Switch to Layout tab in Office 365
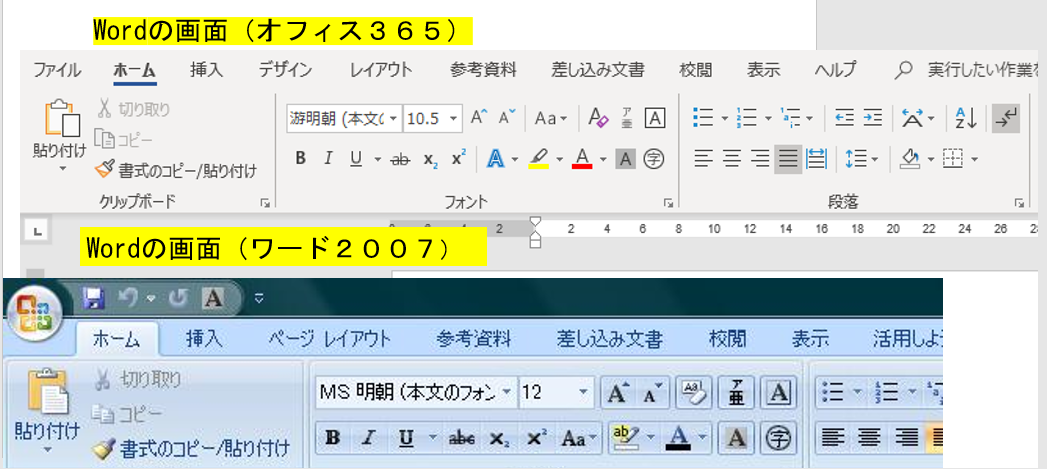The height and width of the screenshot is (469, 1047). pos(381,69)
